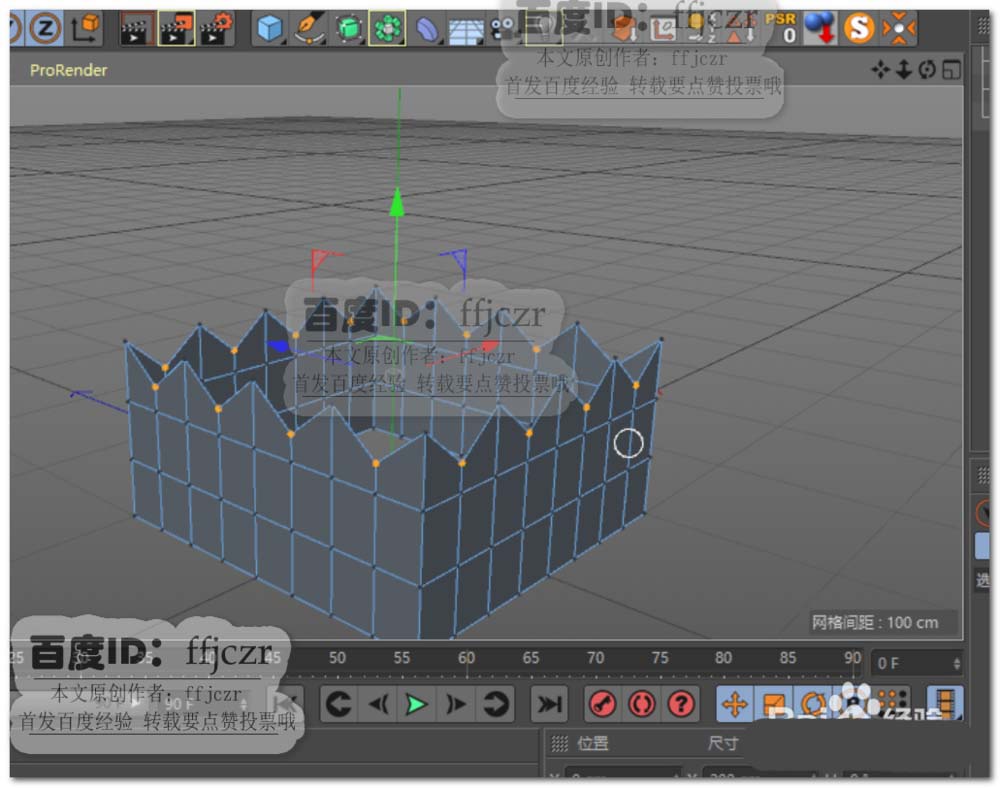This screenshot has height=788, width=1000.
Task: Toggle the active viewport maximize icon
Action: (x=951, y=69)
